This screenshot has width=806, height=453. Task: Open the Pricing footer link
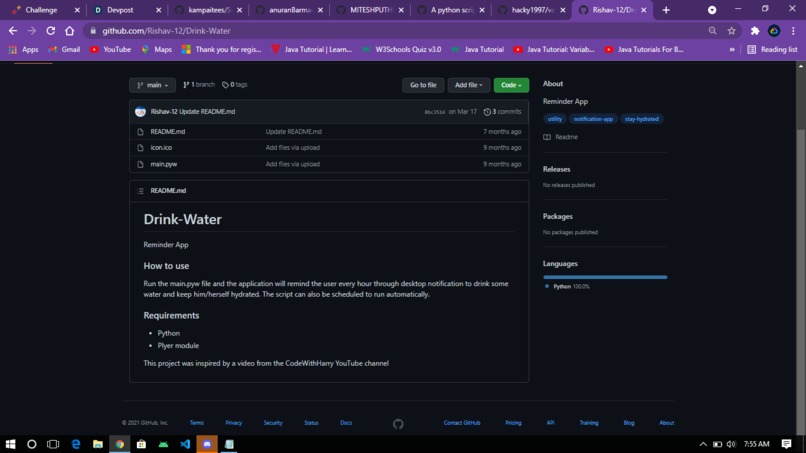tap(513, 423)
